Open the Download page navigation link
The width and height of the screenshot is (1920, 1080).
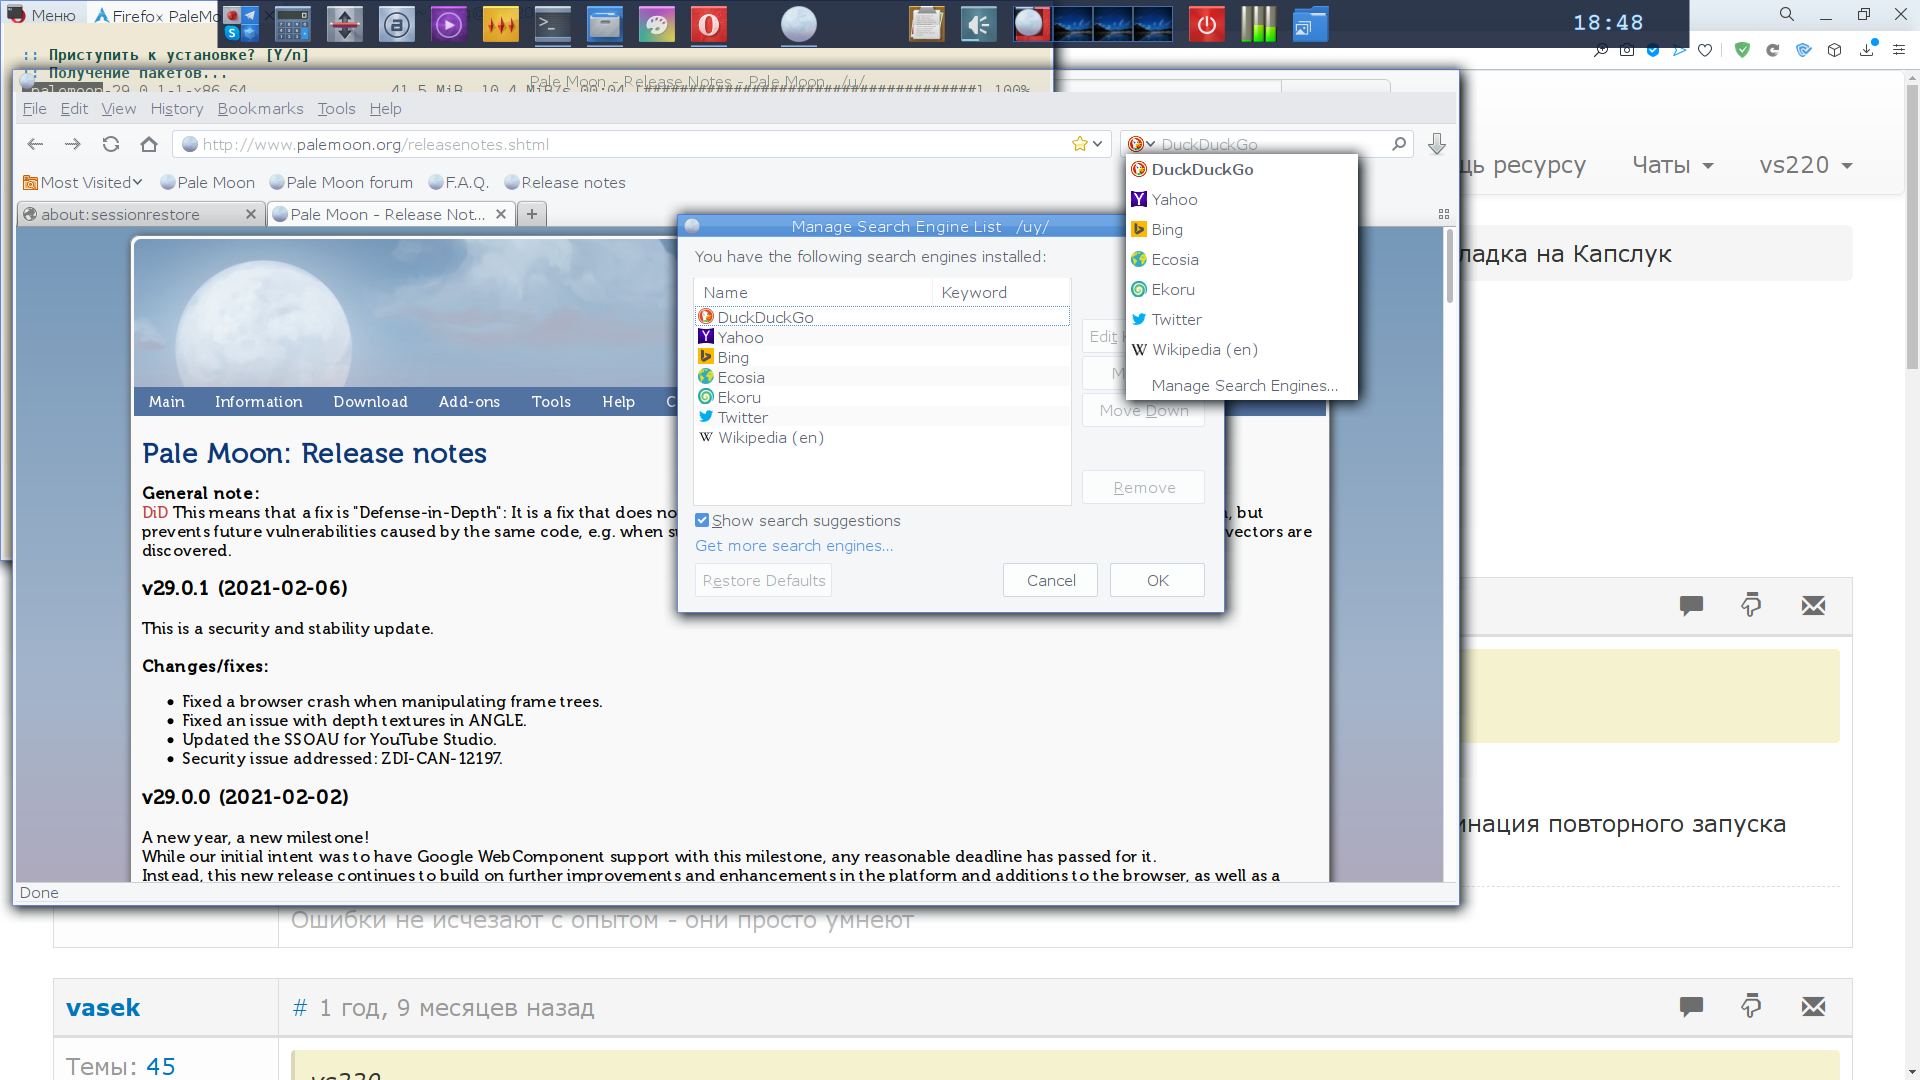(370, 401)
